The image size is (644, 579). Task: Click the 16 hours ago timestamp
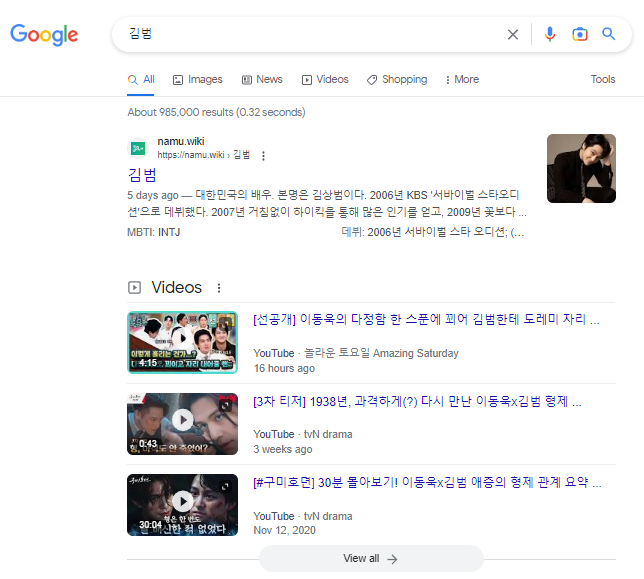click(x=284, y=368)
